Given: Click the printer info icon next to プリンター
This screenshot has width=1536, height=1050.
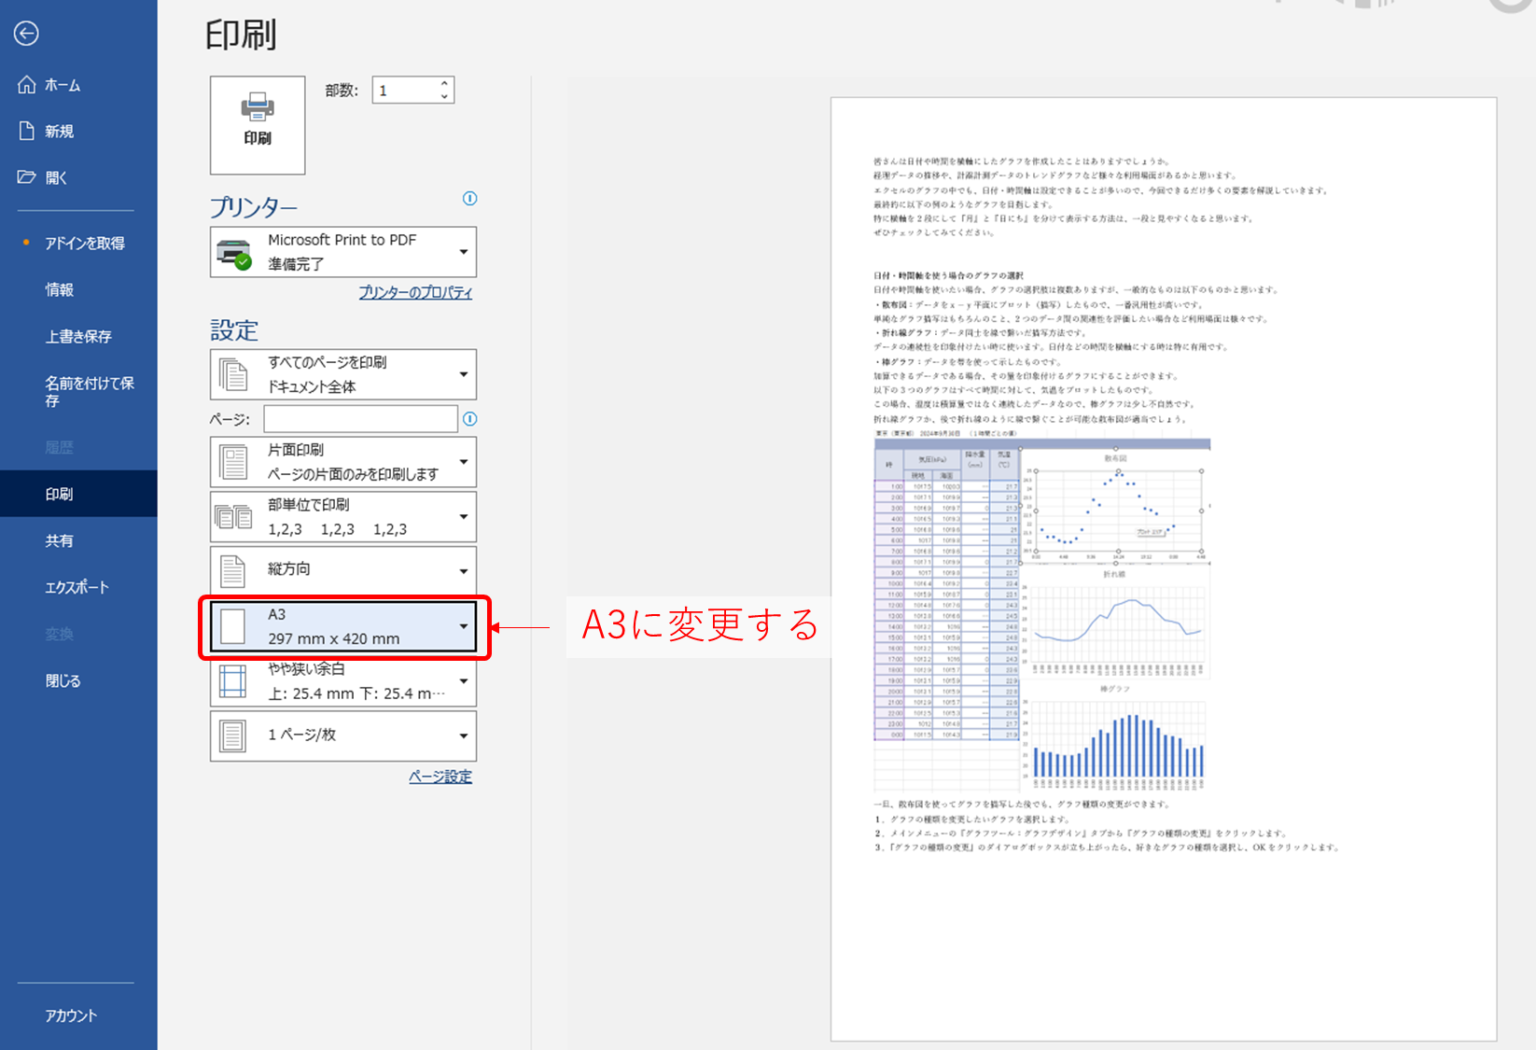Looking at the screenshot, I should coord(469,199).
